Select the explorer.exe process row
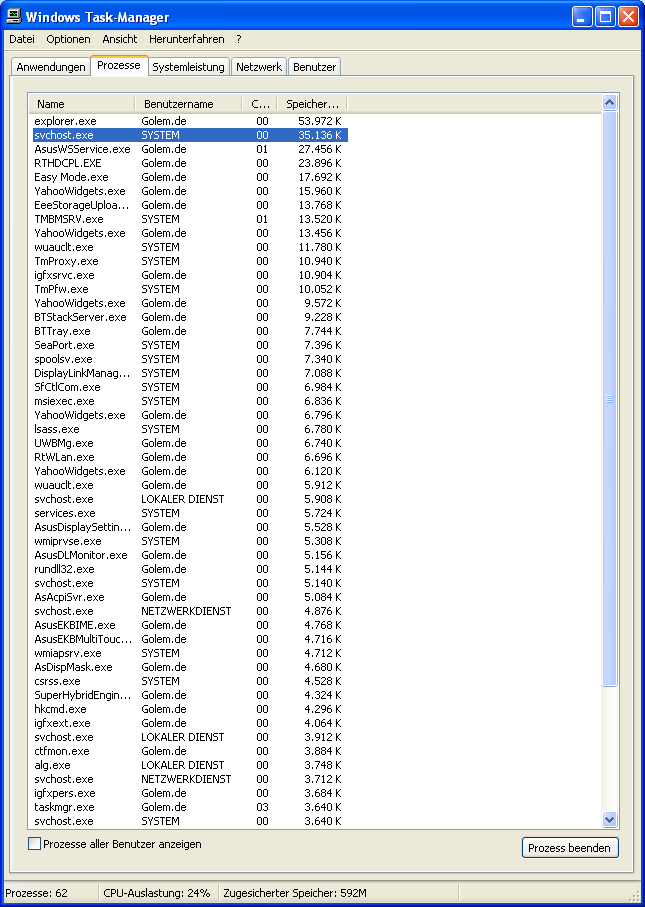Viewport: 645px width, 907px height. 190,121
